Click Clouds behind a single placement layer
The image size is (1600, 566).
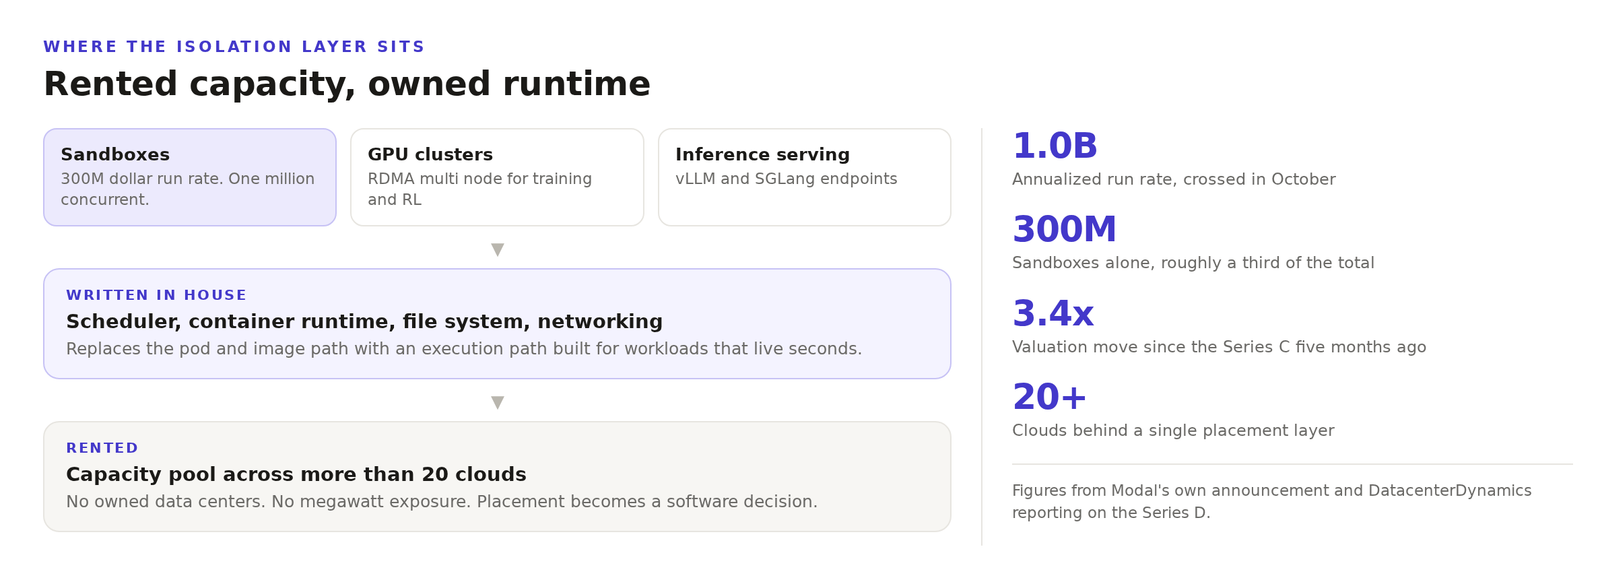(x=1173, y=431)
